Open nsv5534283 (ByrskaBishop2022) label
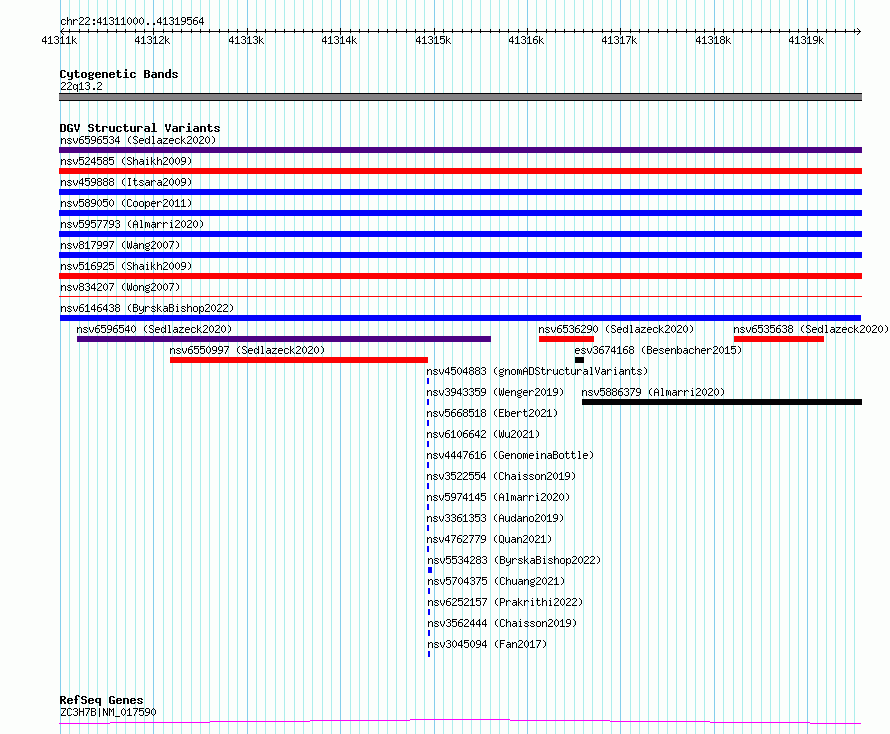The image size is (890, 734). click(514, 560)
